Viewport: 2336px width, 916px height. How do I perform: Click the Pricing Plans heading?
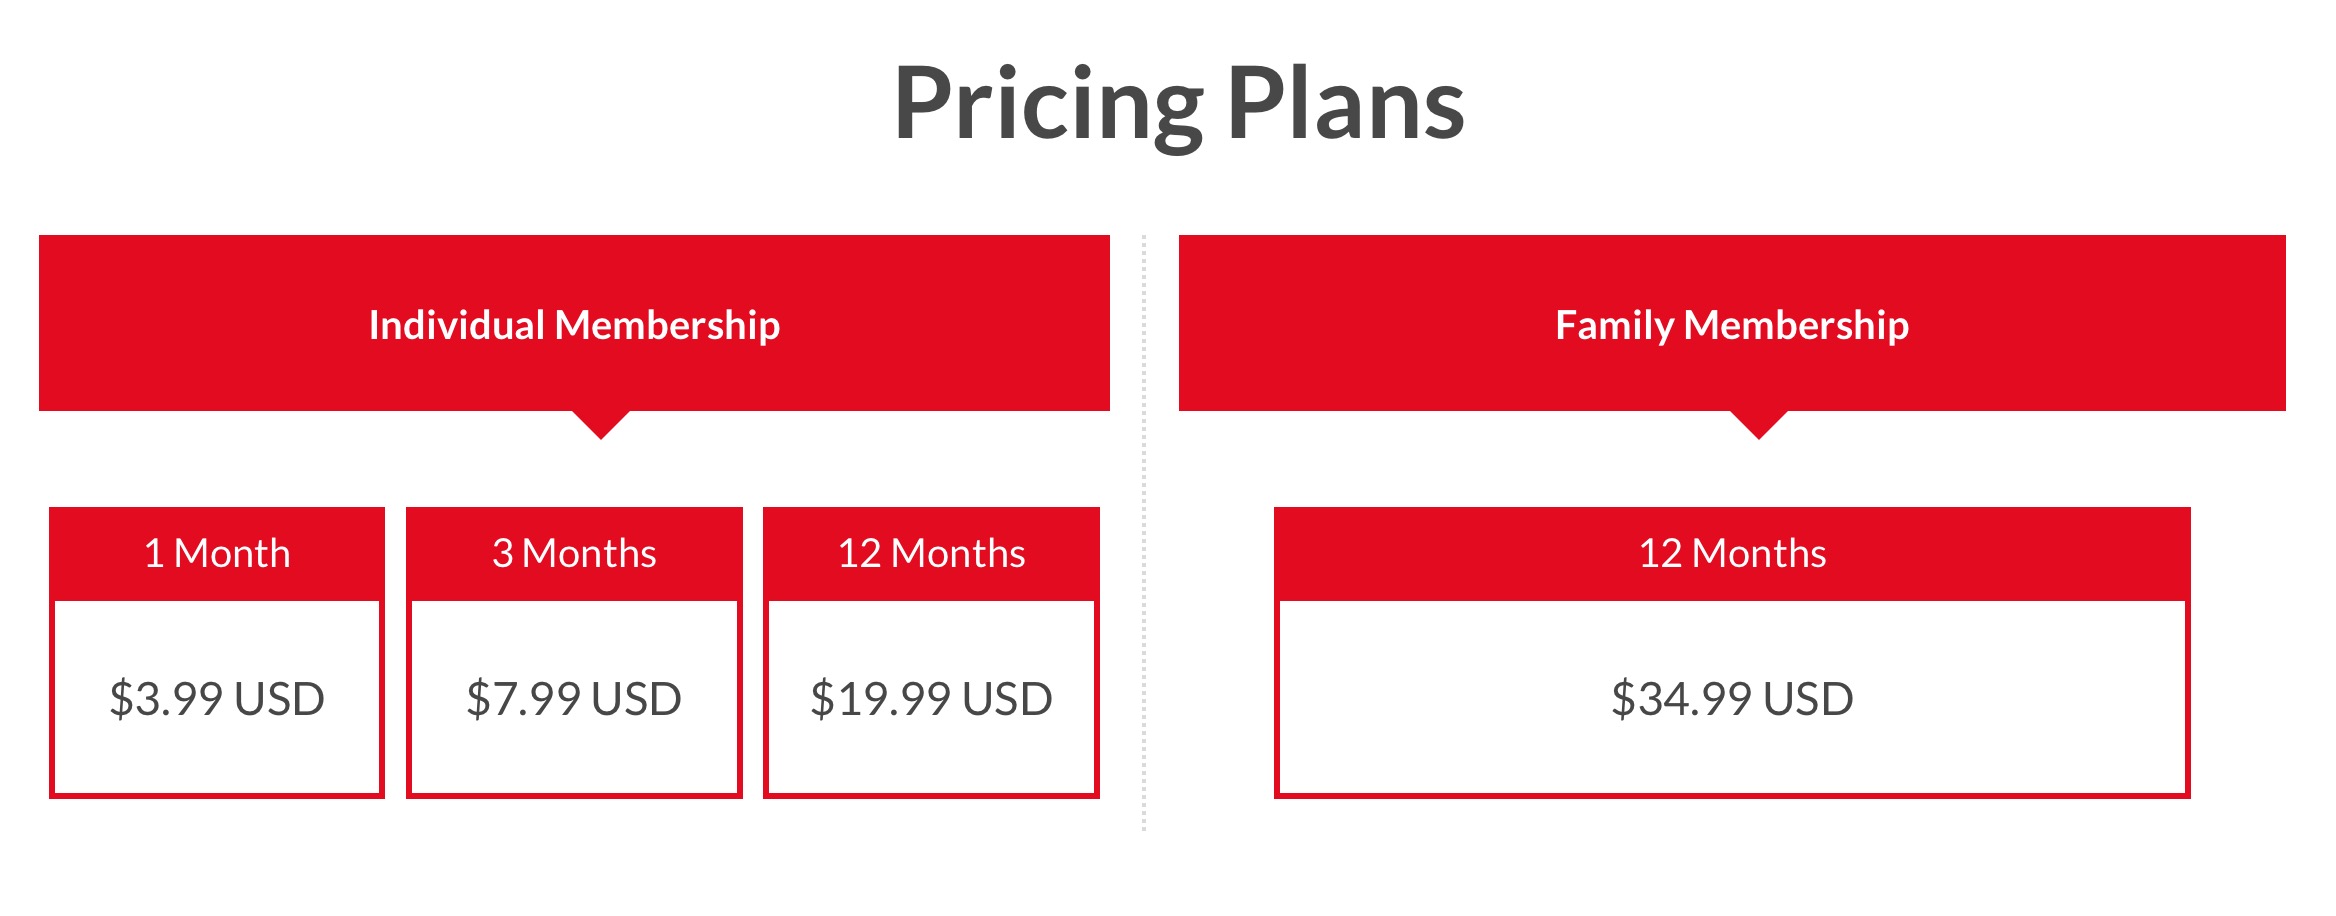pos(1179,105)
